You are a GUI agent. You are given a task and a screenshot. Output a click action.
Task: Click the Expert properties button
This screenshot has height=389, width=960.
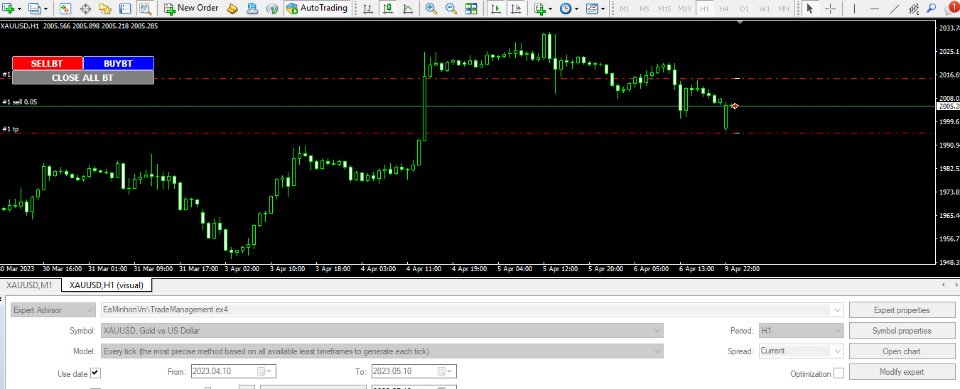(901, 311)
